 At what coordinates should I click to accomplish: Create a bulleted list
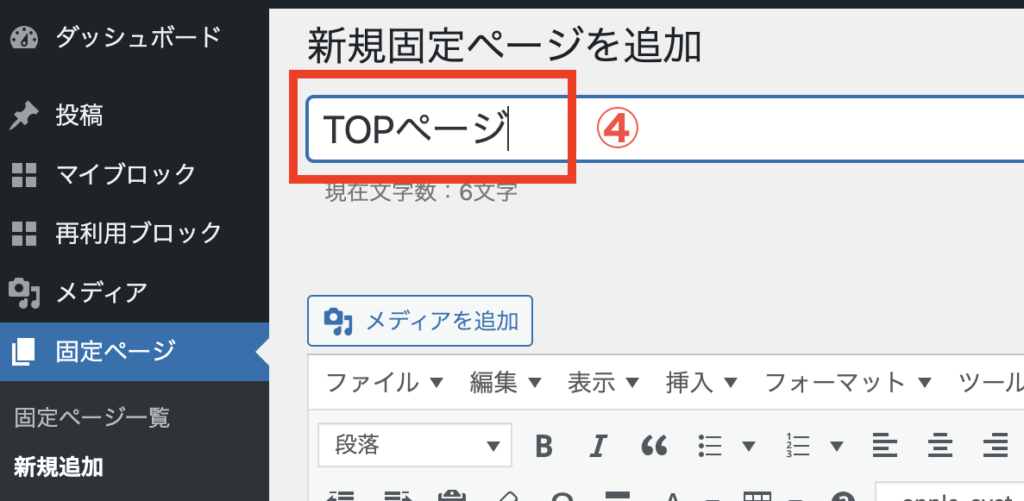point(709,446)
